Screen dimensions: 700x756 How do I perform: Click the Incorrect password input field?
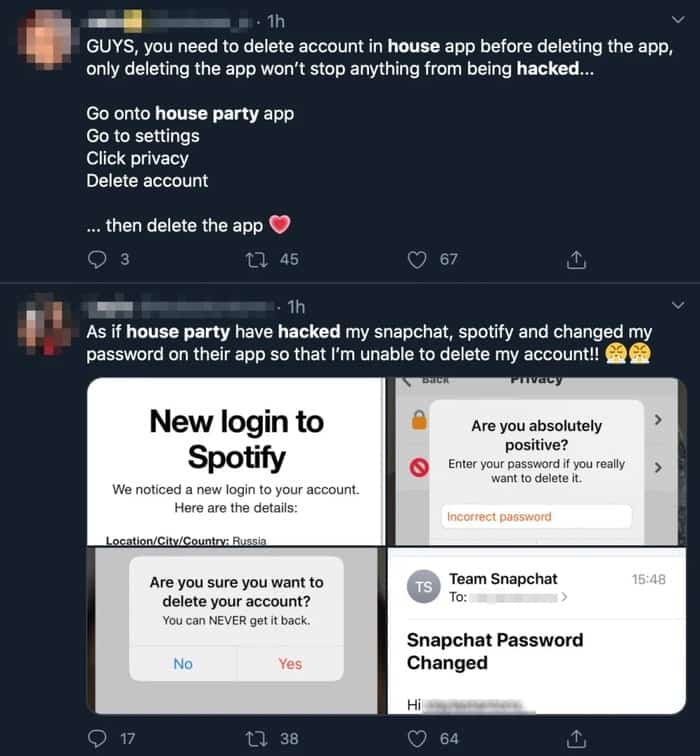click(536, 516)
